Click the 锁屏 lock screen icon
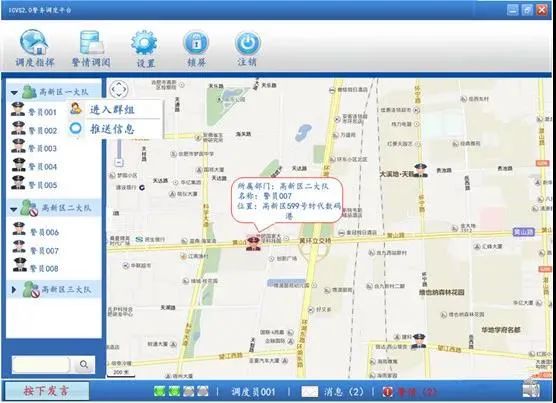Viewport: 556px width, 403px height. pos(196,43)
